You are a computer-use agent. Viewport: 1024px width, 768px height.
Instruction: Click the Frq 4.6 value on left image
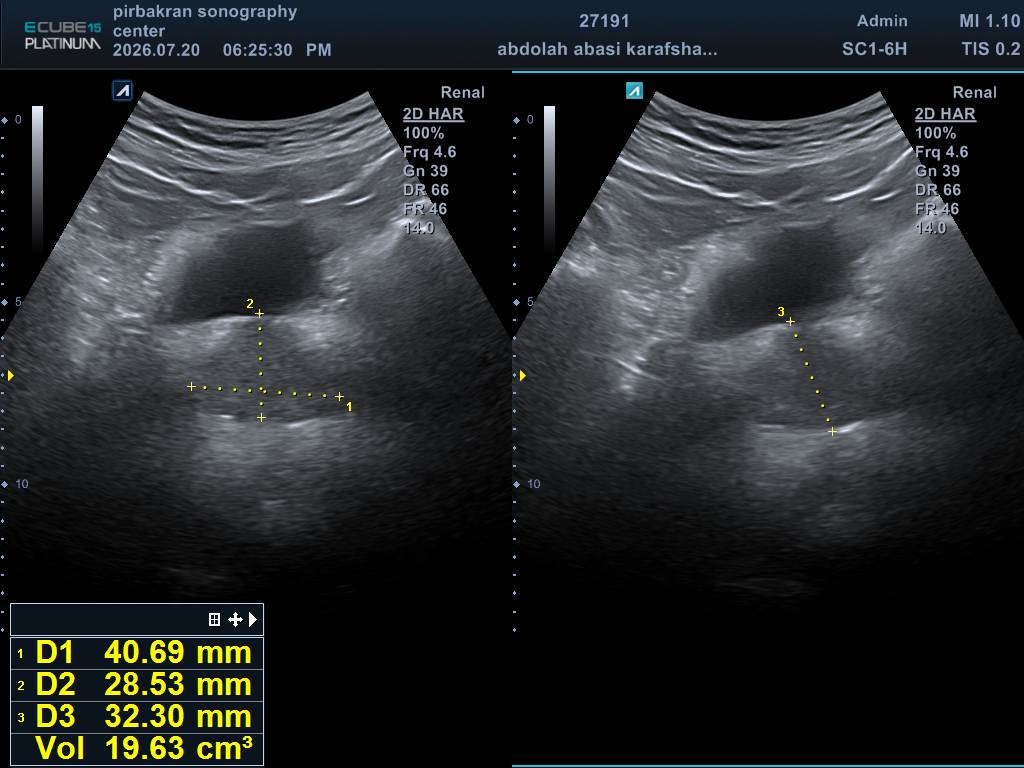coord(430,152)
